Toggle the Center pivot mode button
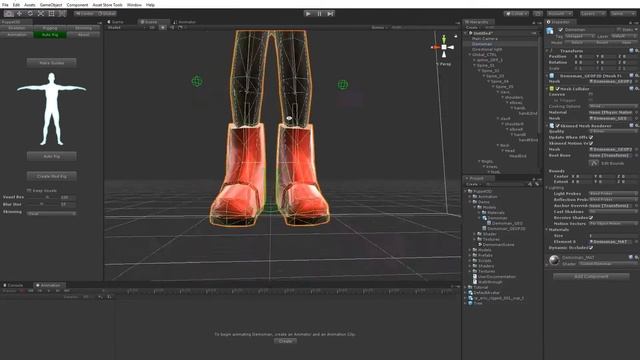The image size is (640, 360). (84, 13)
